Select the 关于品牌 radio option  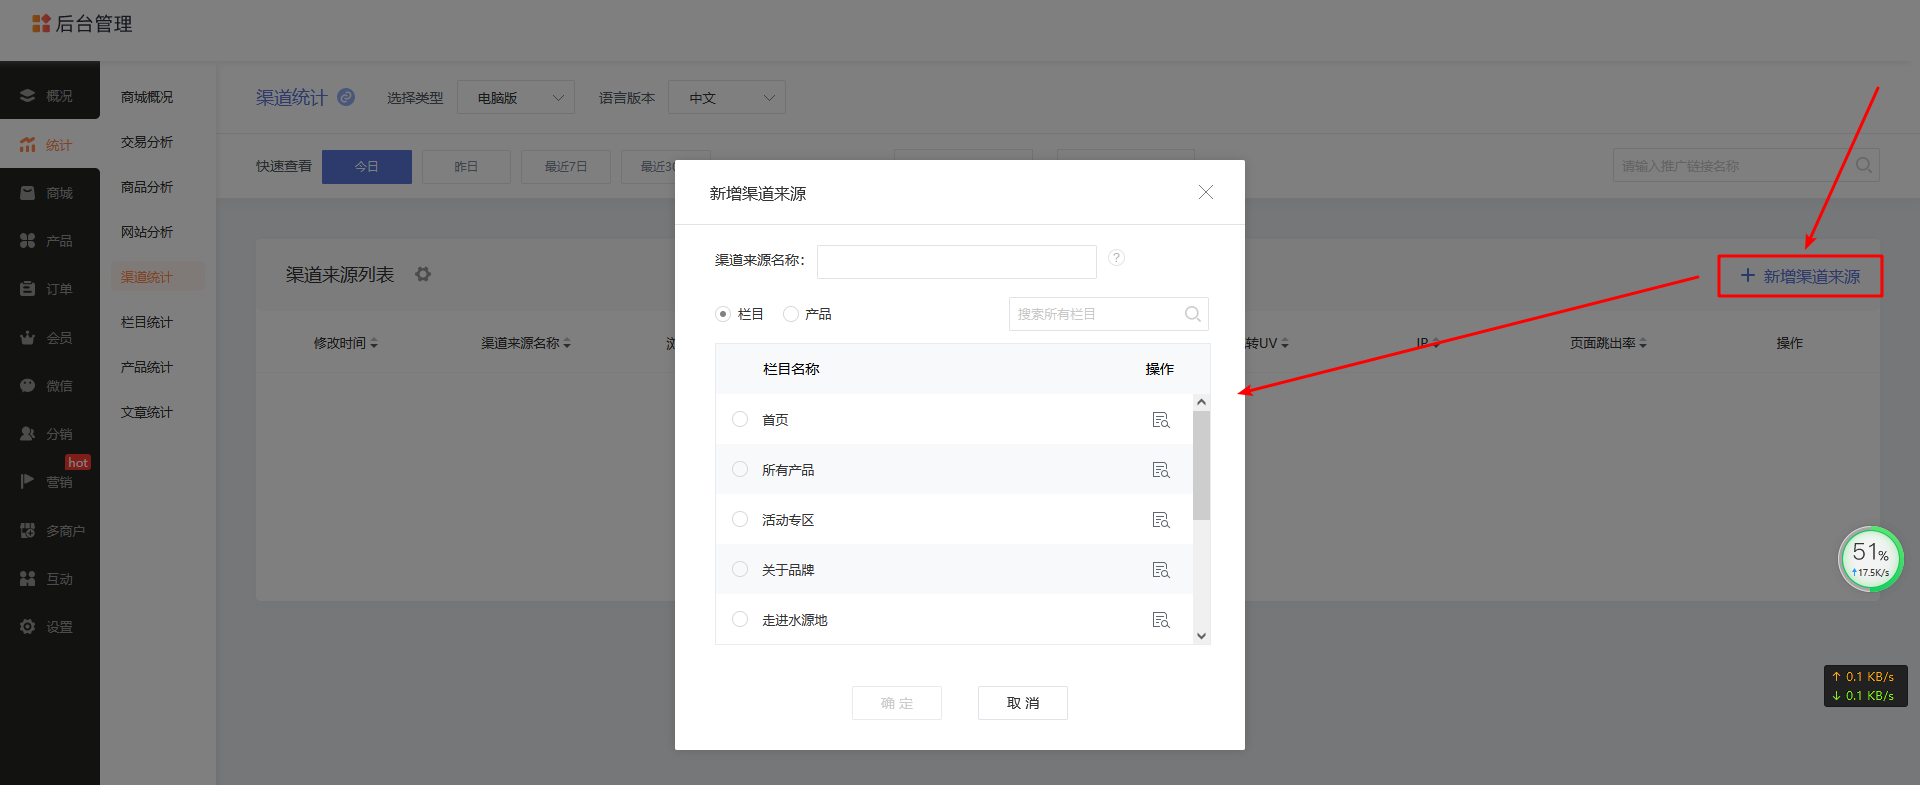[740, 569]
